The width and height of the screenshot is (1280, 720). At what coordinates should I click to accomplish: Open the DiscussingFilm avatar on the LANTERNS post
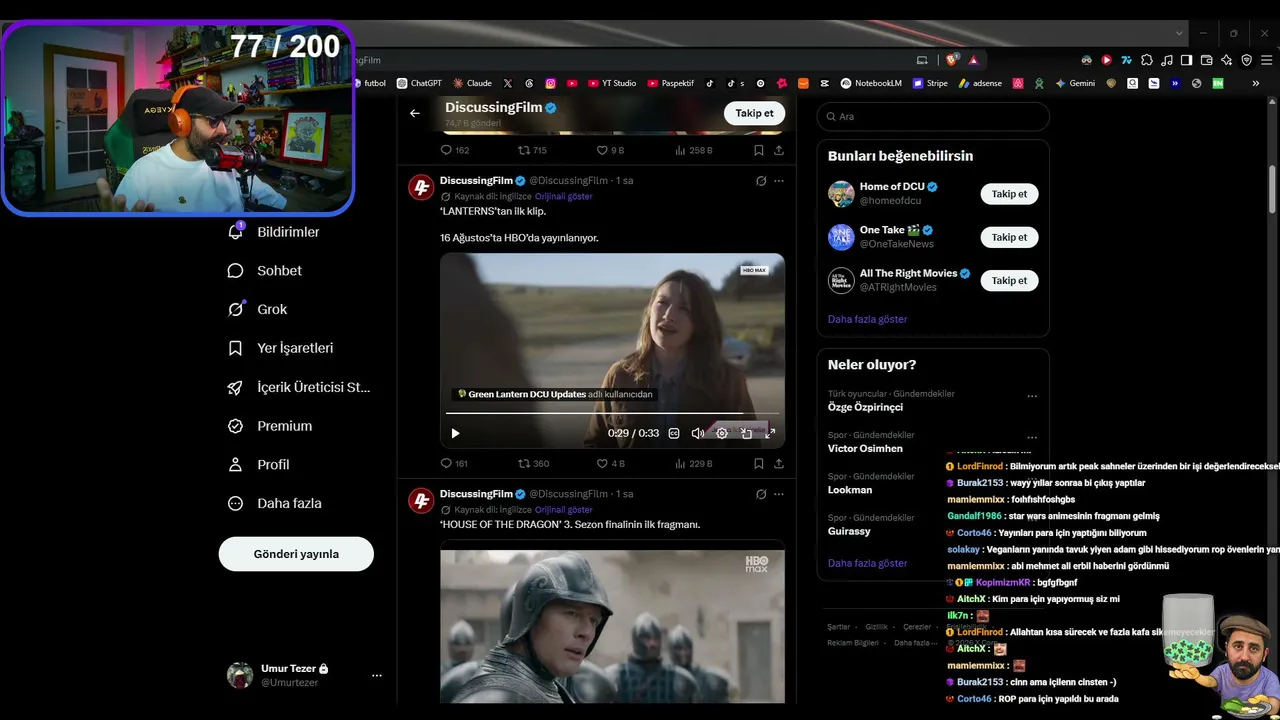tap(422, 187)
